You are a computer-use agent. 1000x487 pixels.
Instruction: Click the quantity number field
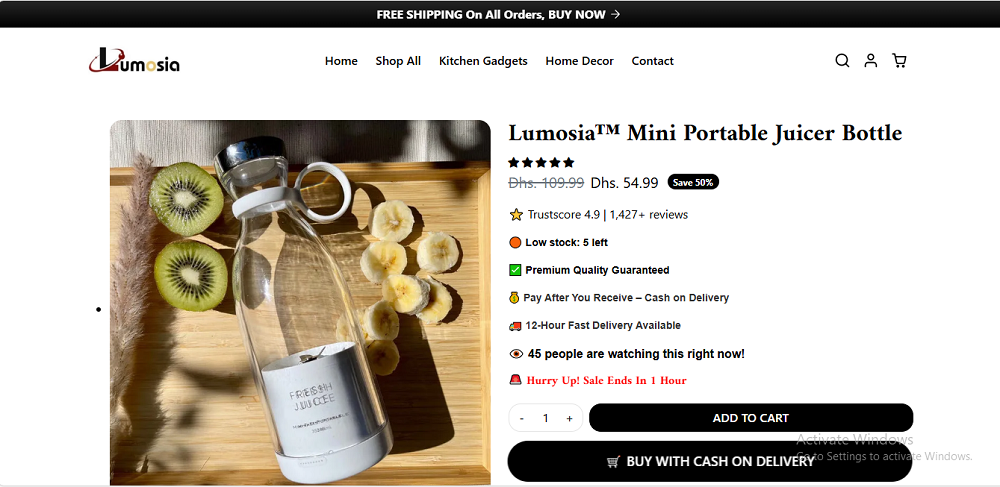tap(545, 418)
